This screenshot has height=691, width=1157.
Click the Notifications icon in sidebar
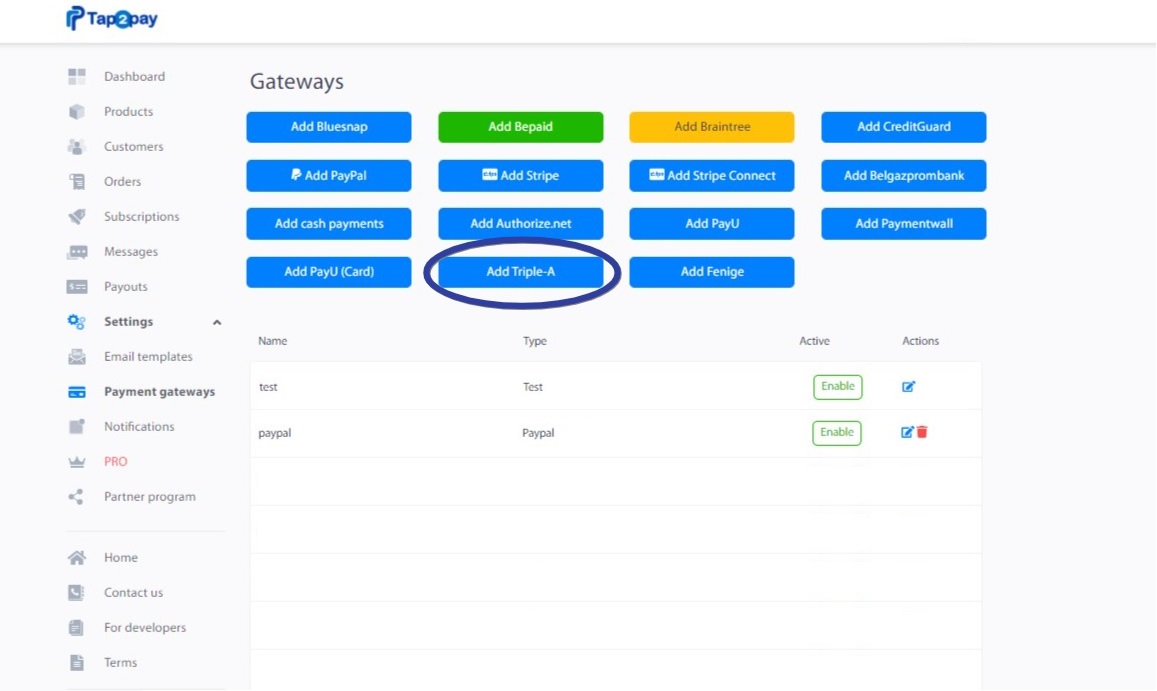point(77,427)
